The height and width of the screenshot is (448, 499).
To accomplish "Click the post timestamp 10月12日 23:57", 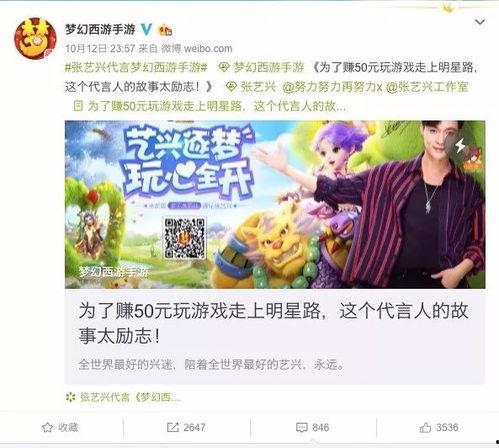I will tap(100, 49).
